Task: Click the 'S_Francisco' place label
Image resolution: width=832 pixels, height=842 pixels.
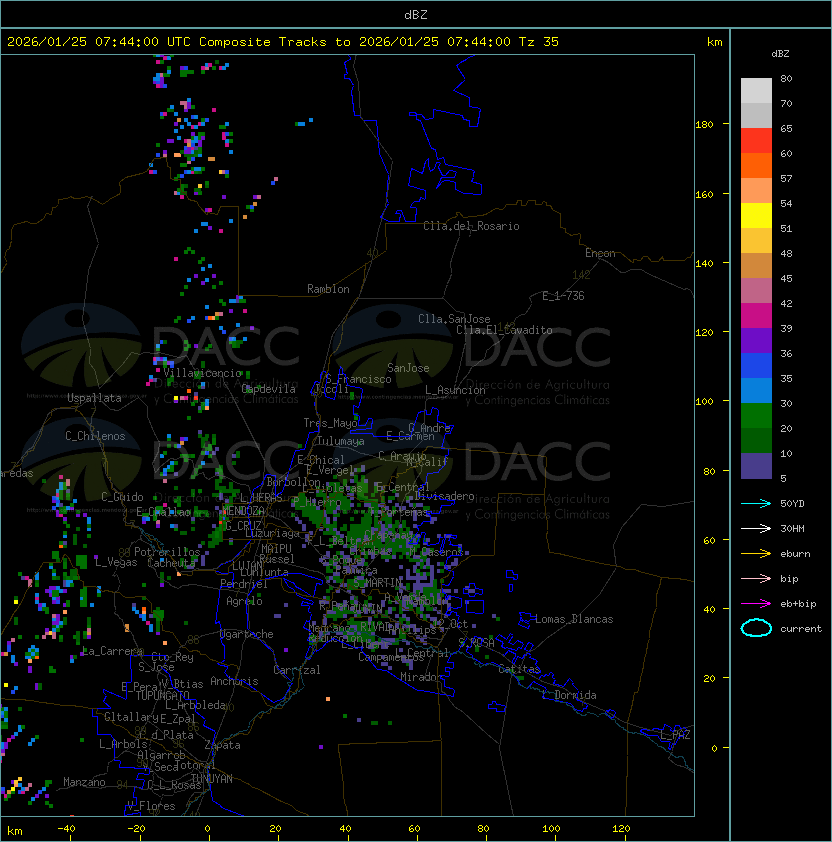Action: point(358,379)
